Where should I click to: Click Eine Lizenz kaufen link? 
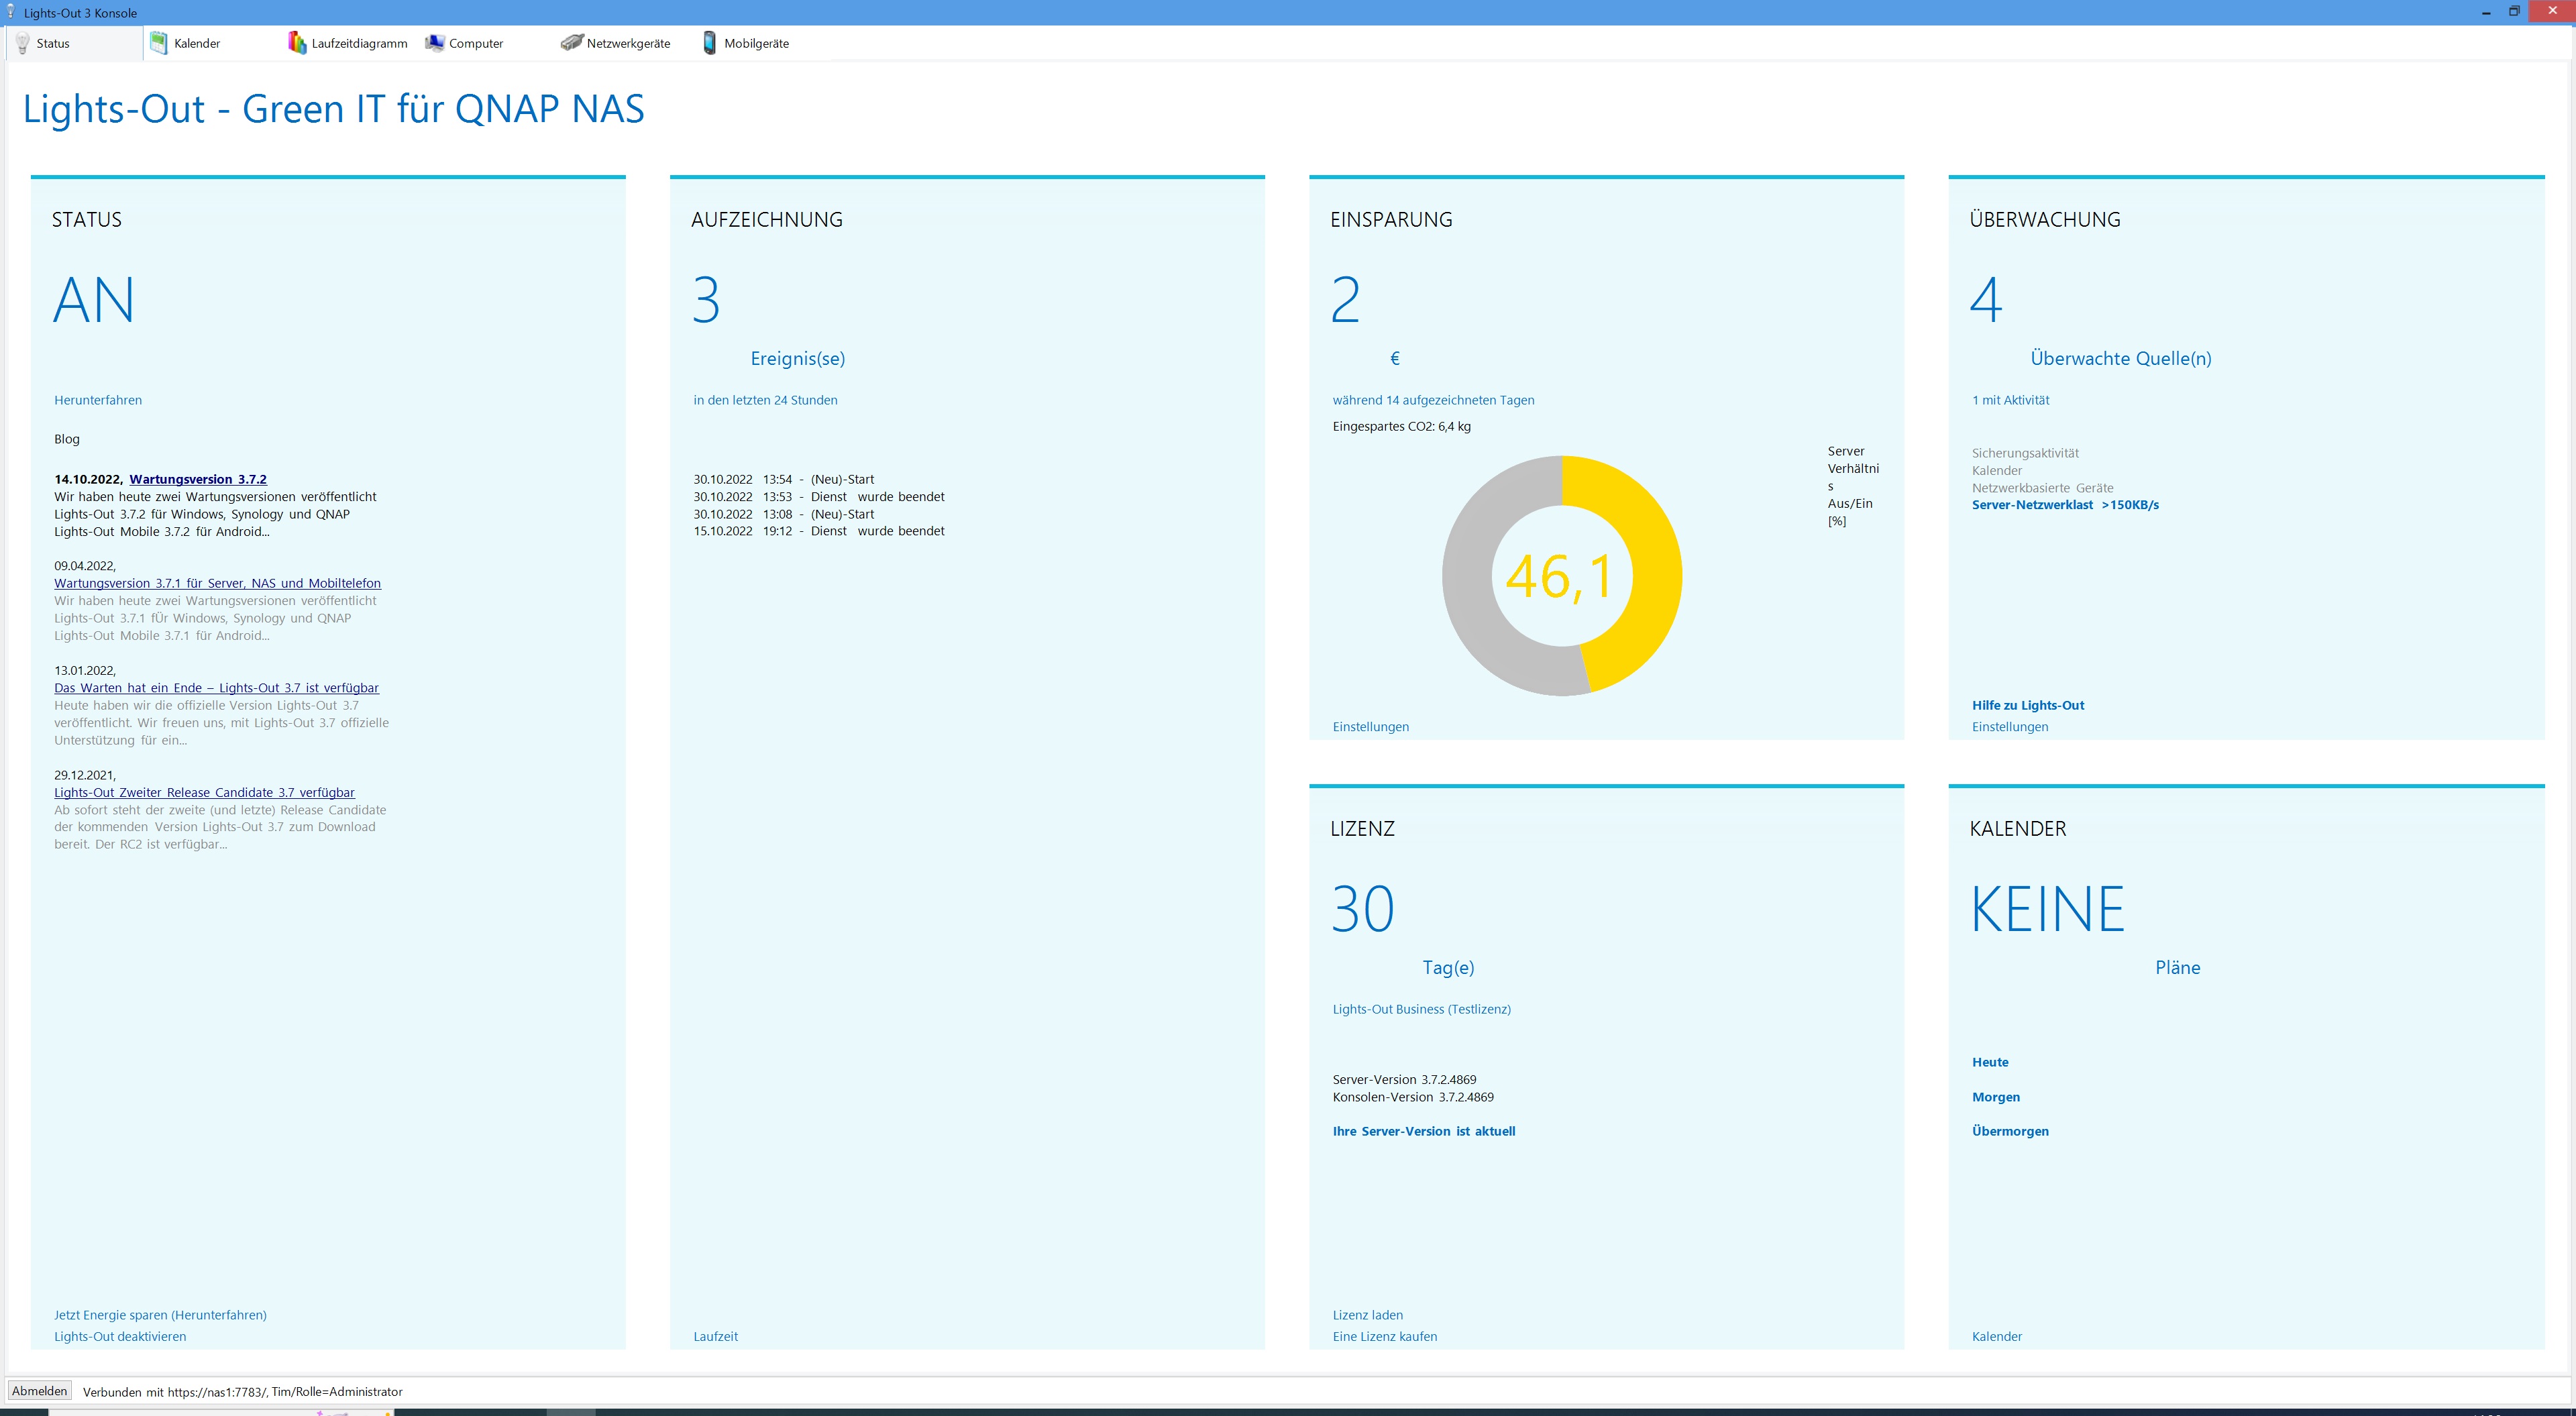(x=1385, y=1336)
